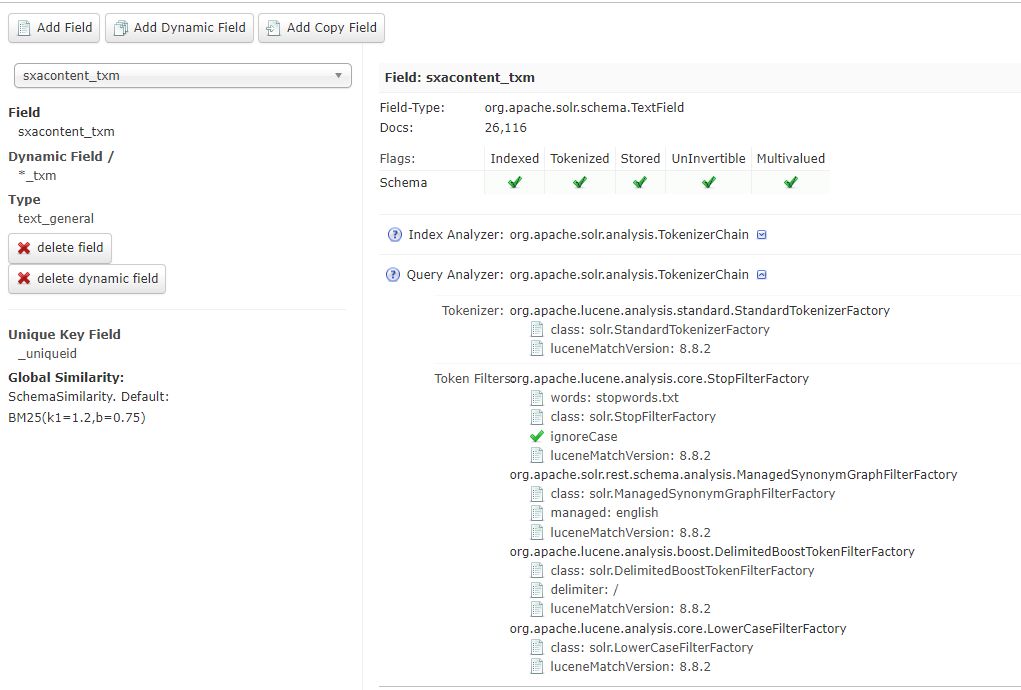The height and width of the screenshot is (690, 1021).
Task: Open the _uniqueid unique key field link
Action: click(x=48, y=353)
